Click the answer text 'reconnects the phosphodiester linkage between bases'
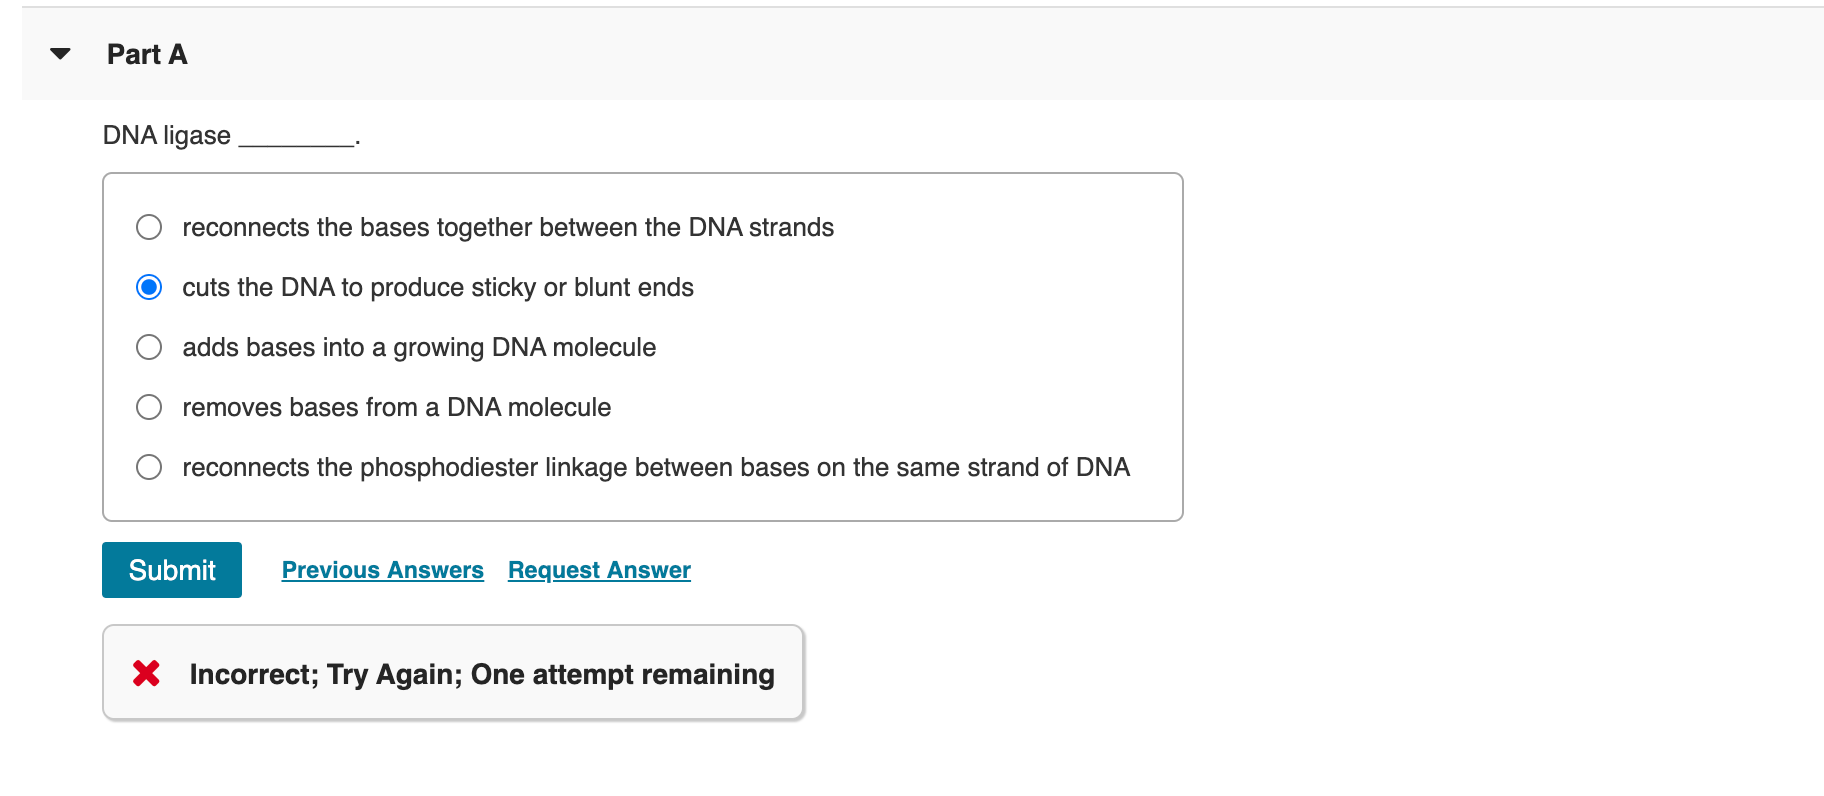 [x=656, y=467]
